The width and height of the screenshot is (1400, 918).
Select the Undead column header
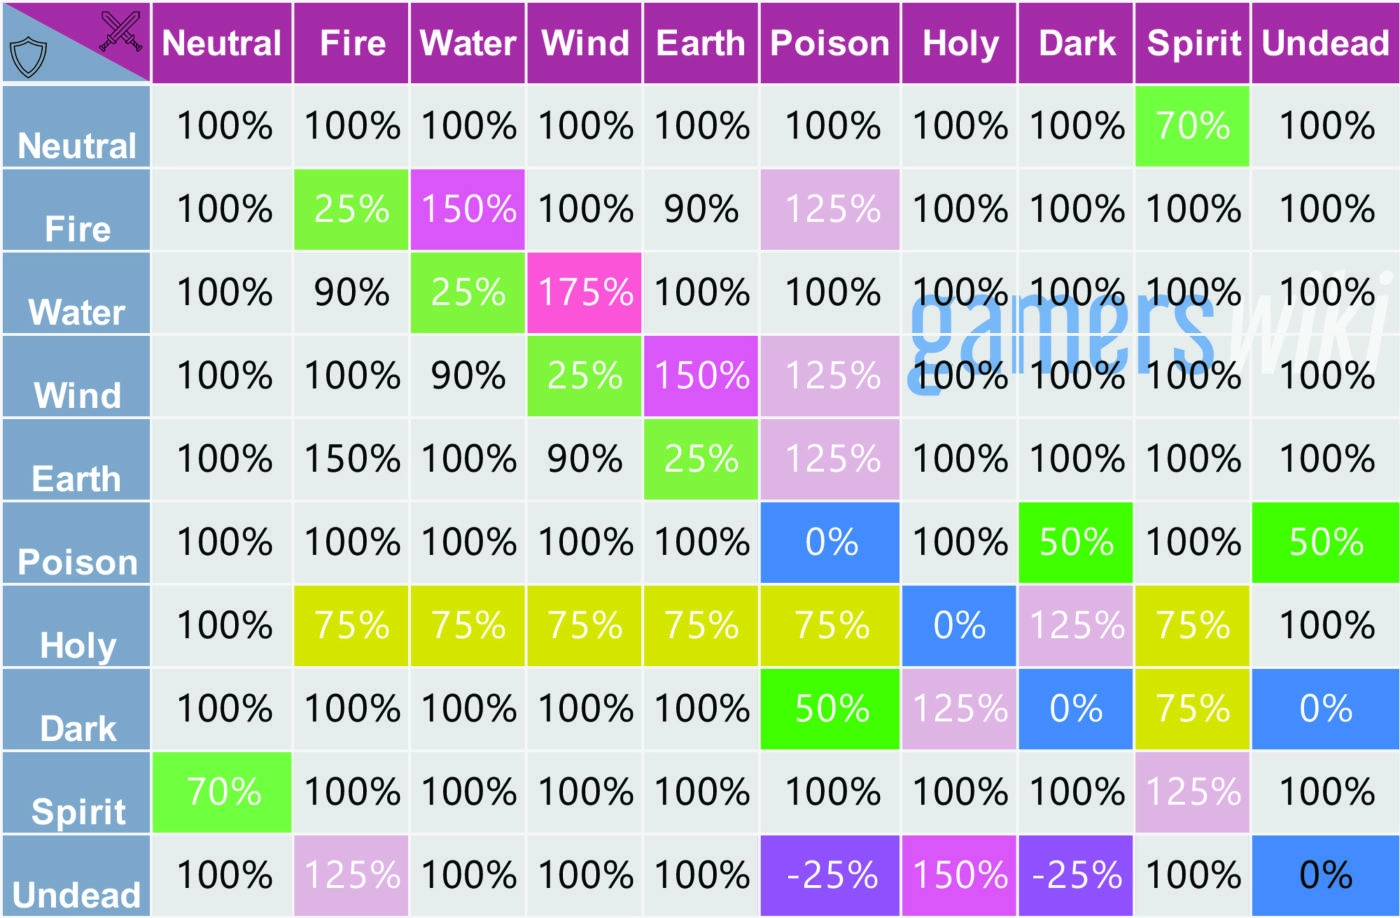pos(1325,43)
